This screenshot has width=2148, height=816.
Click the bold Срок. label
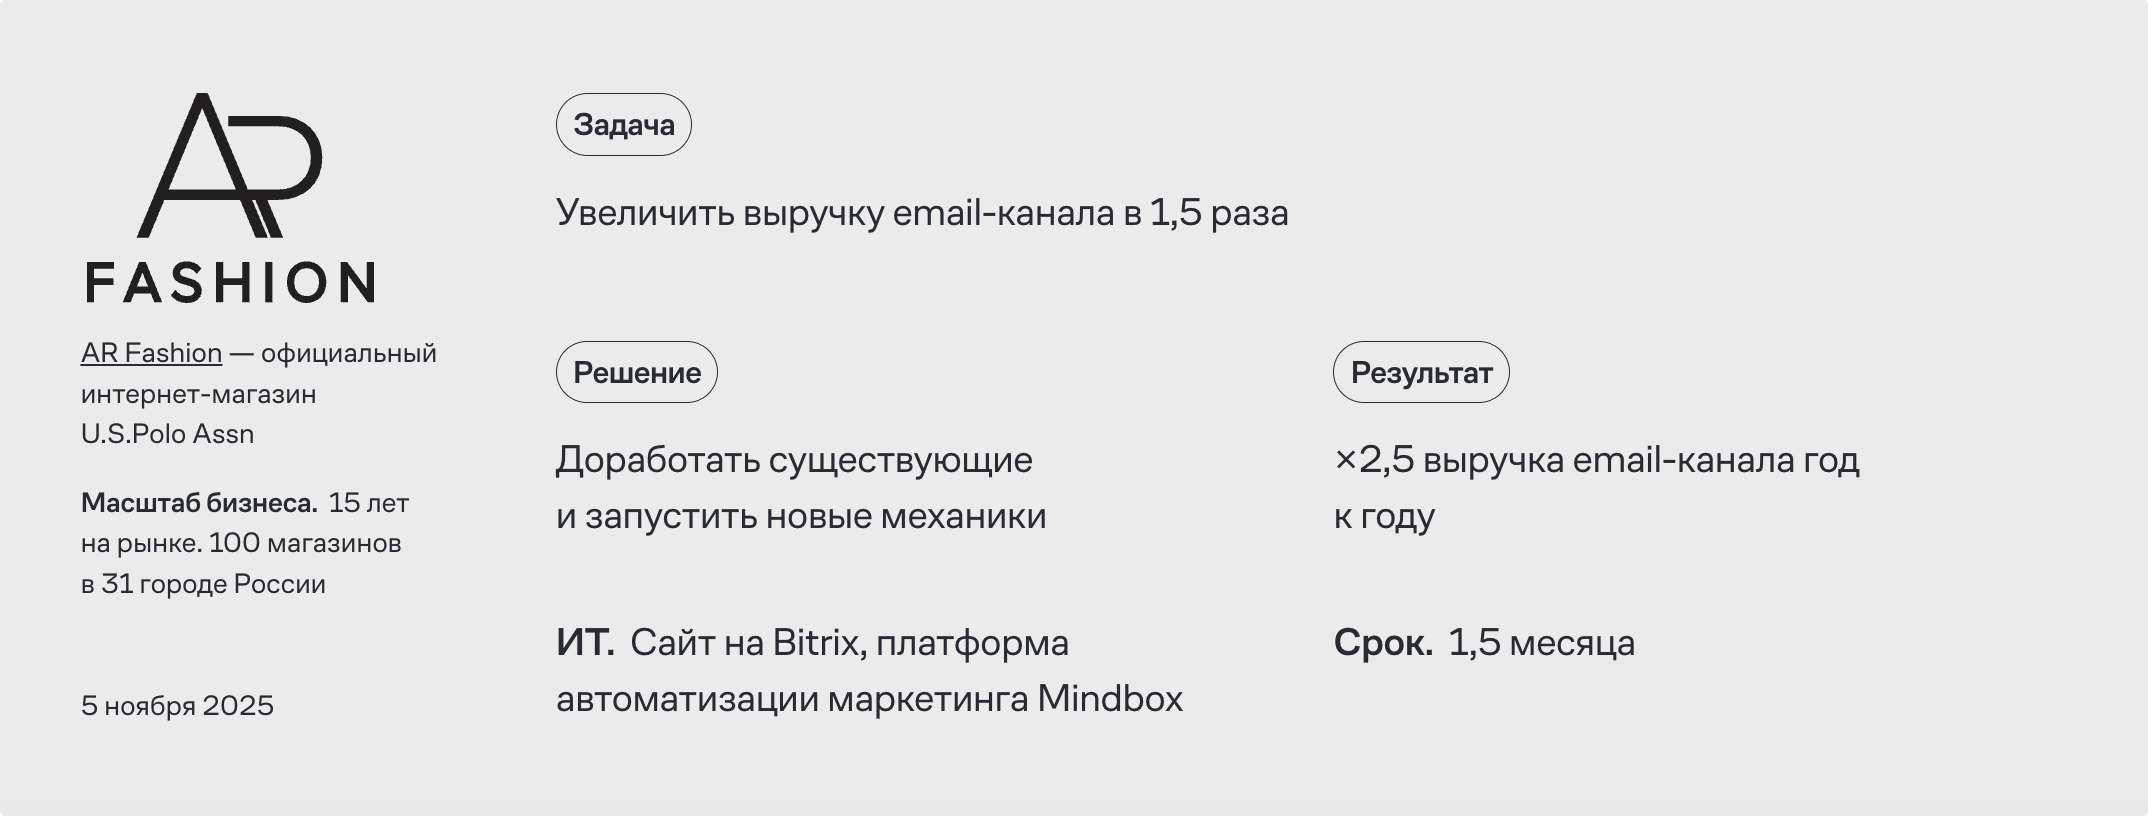tap(1383, 643)
